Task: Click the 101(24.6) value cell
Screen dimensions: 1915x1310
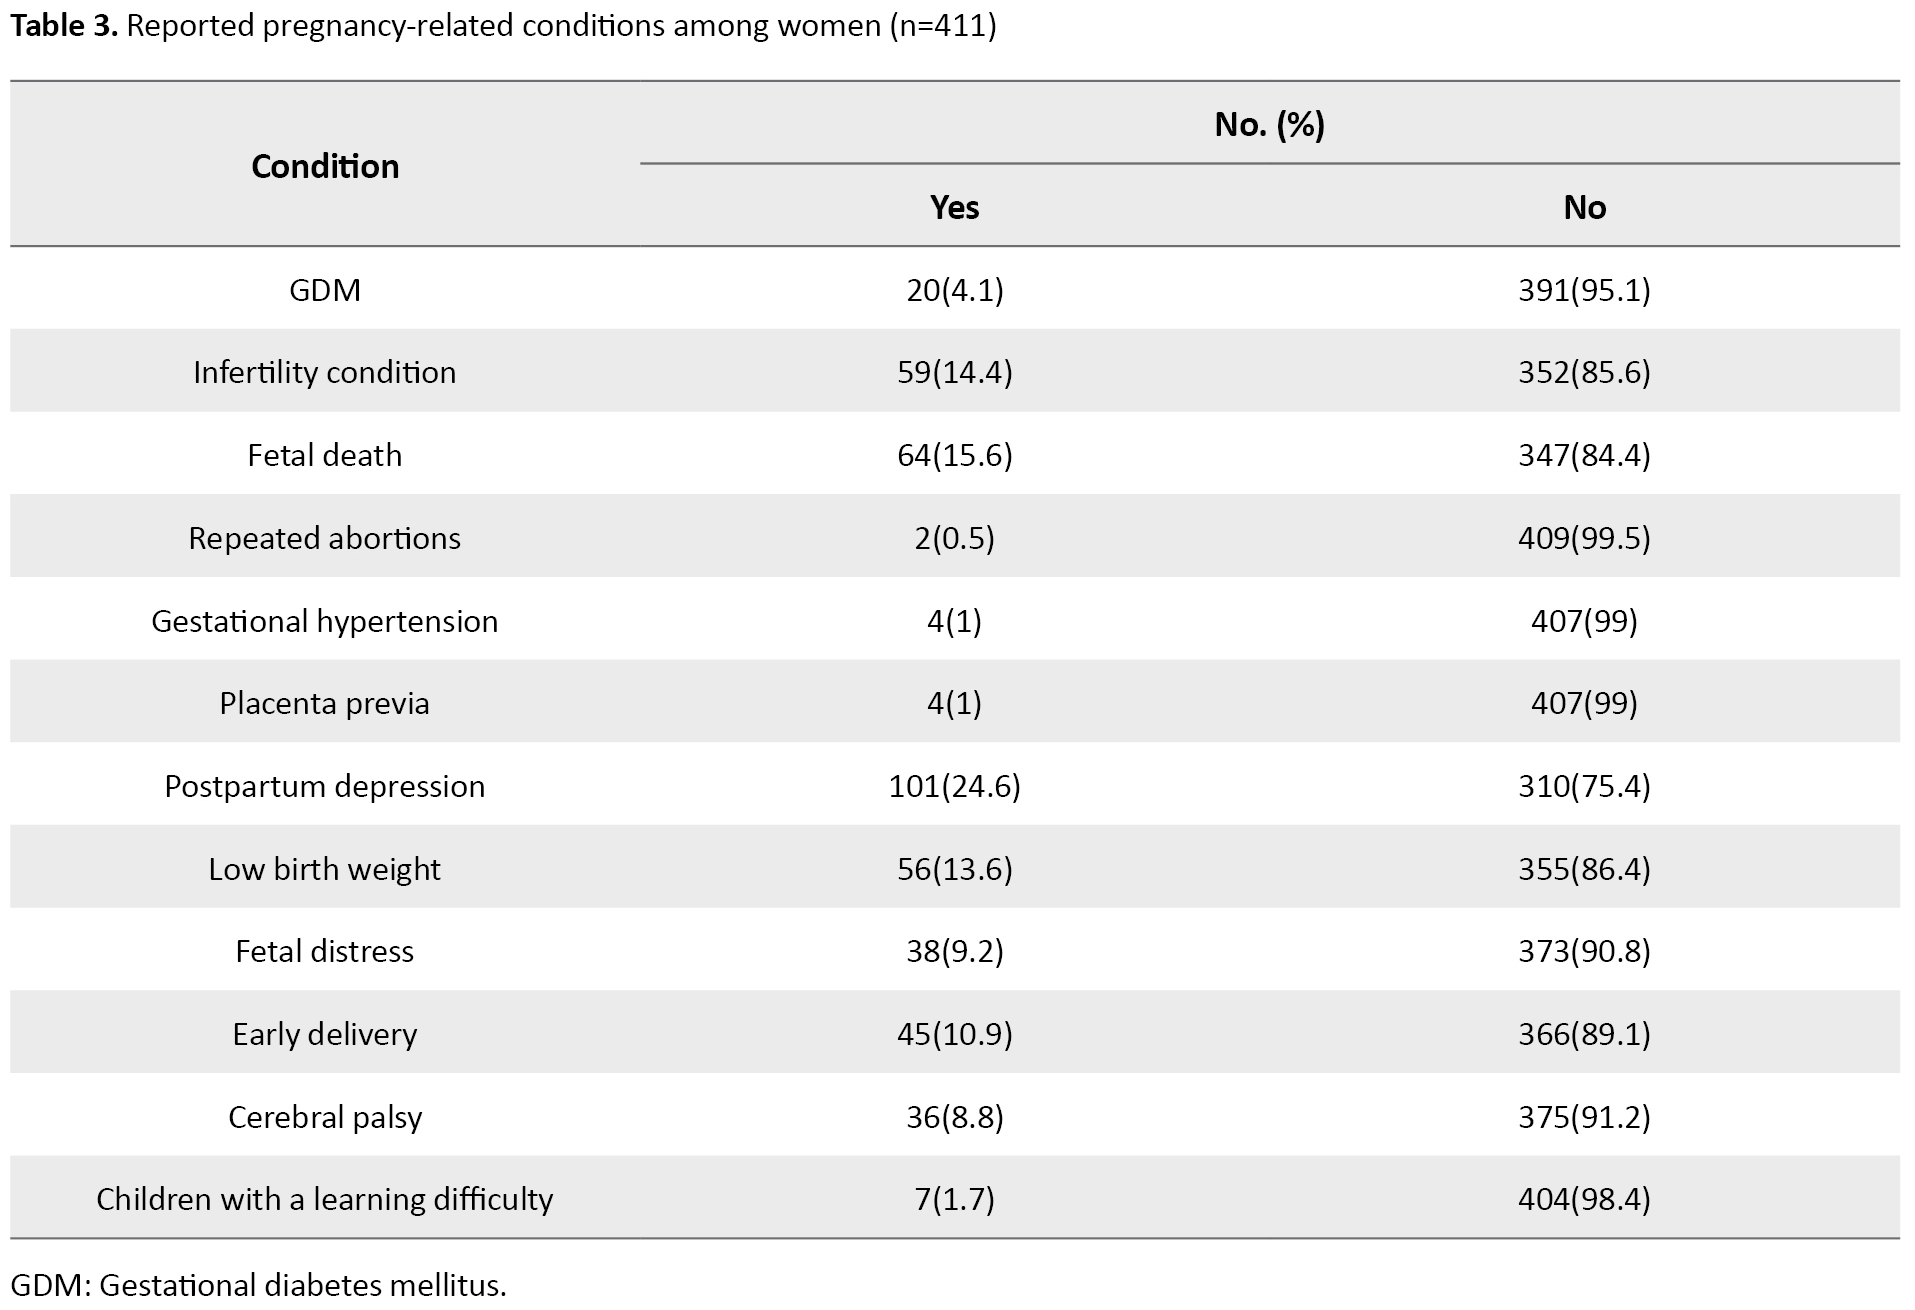Action: (x=954, y=786)
